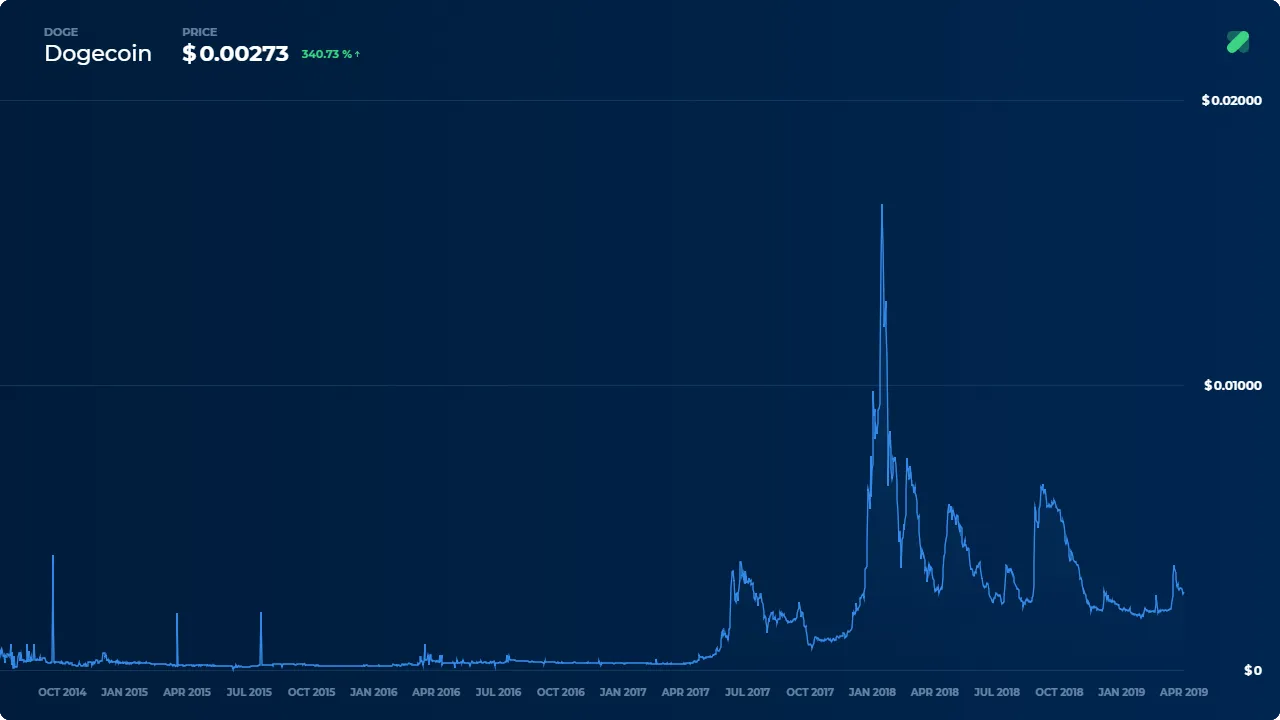Click the JUL 2017 date label
1280x720 pixels.
pyautogui.click(x=747, y=692)
